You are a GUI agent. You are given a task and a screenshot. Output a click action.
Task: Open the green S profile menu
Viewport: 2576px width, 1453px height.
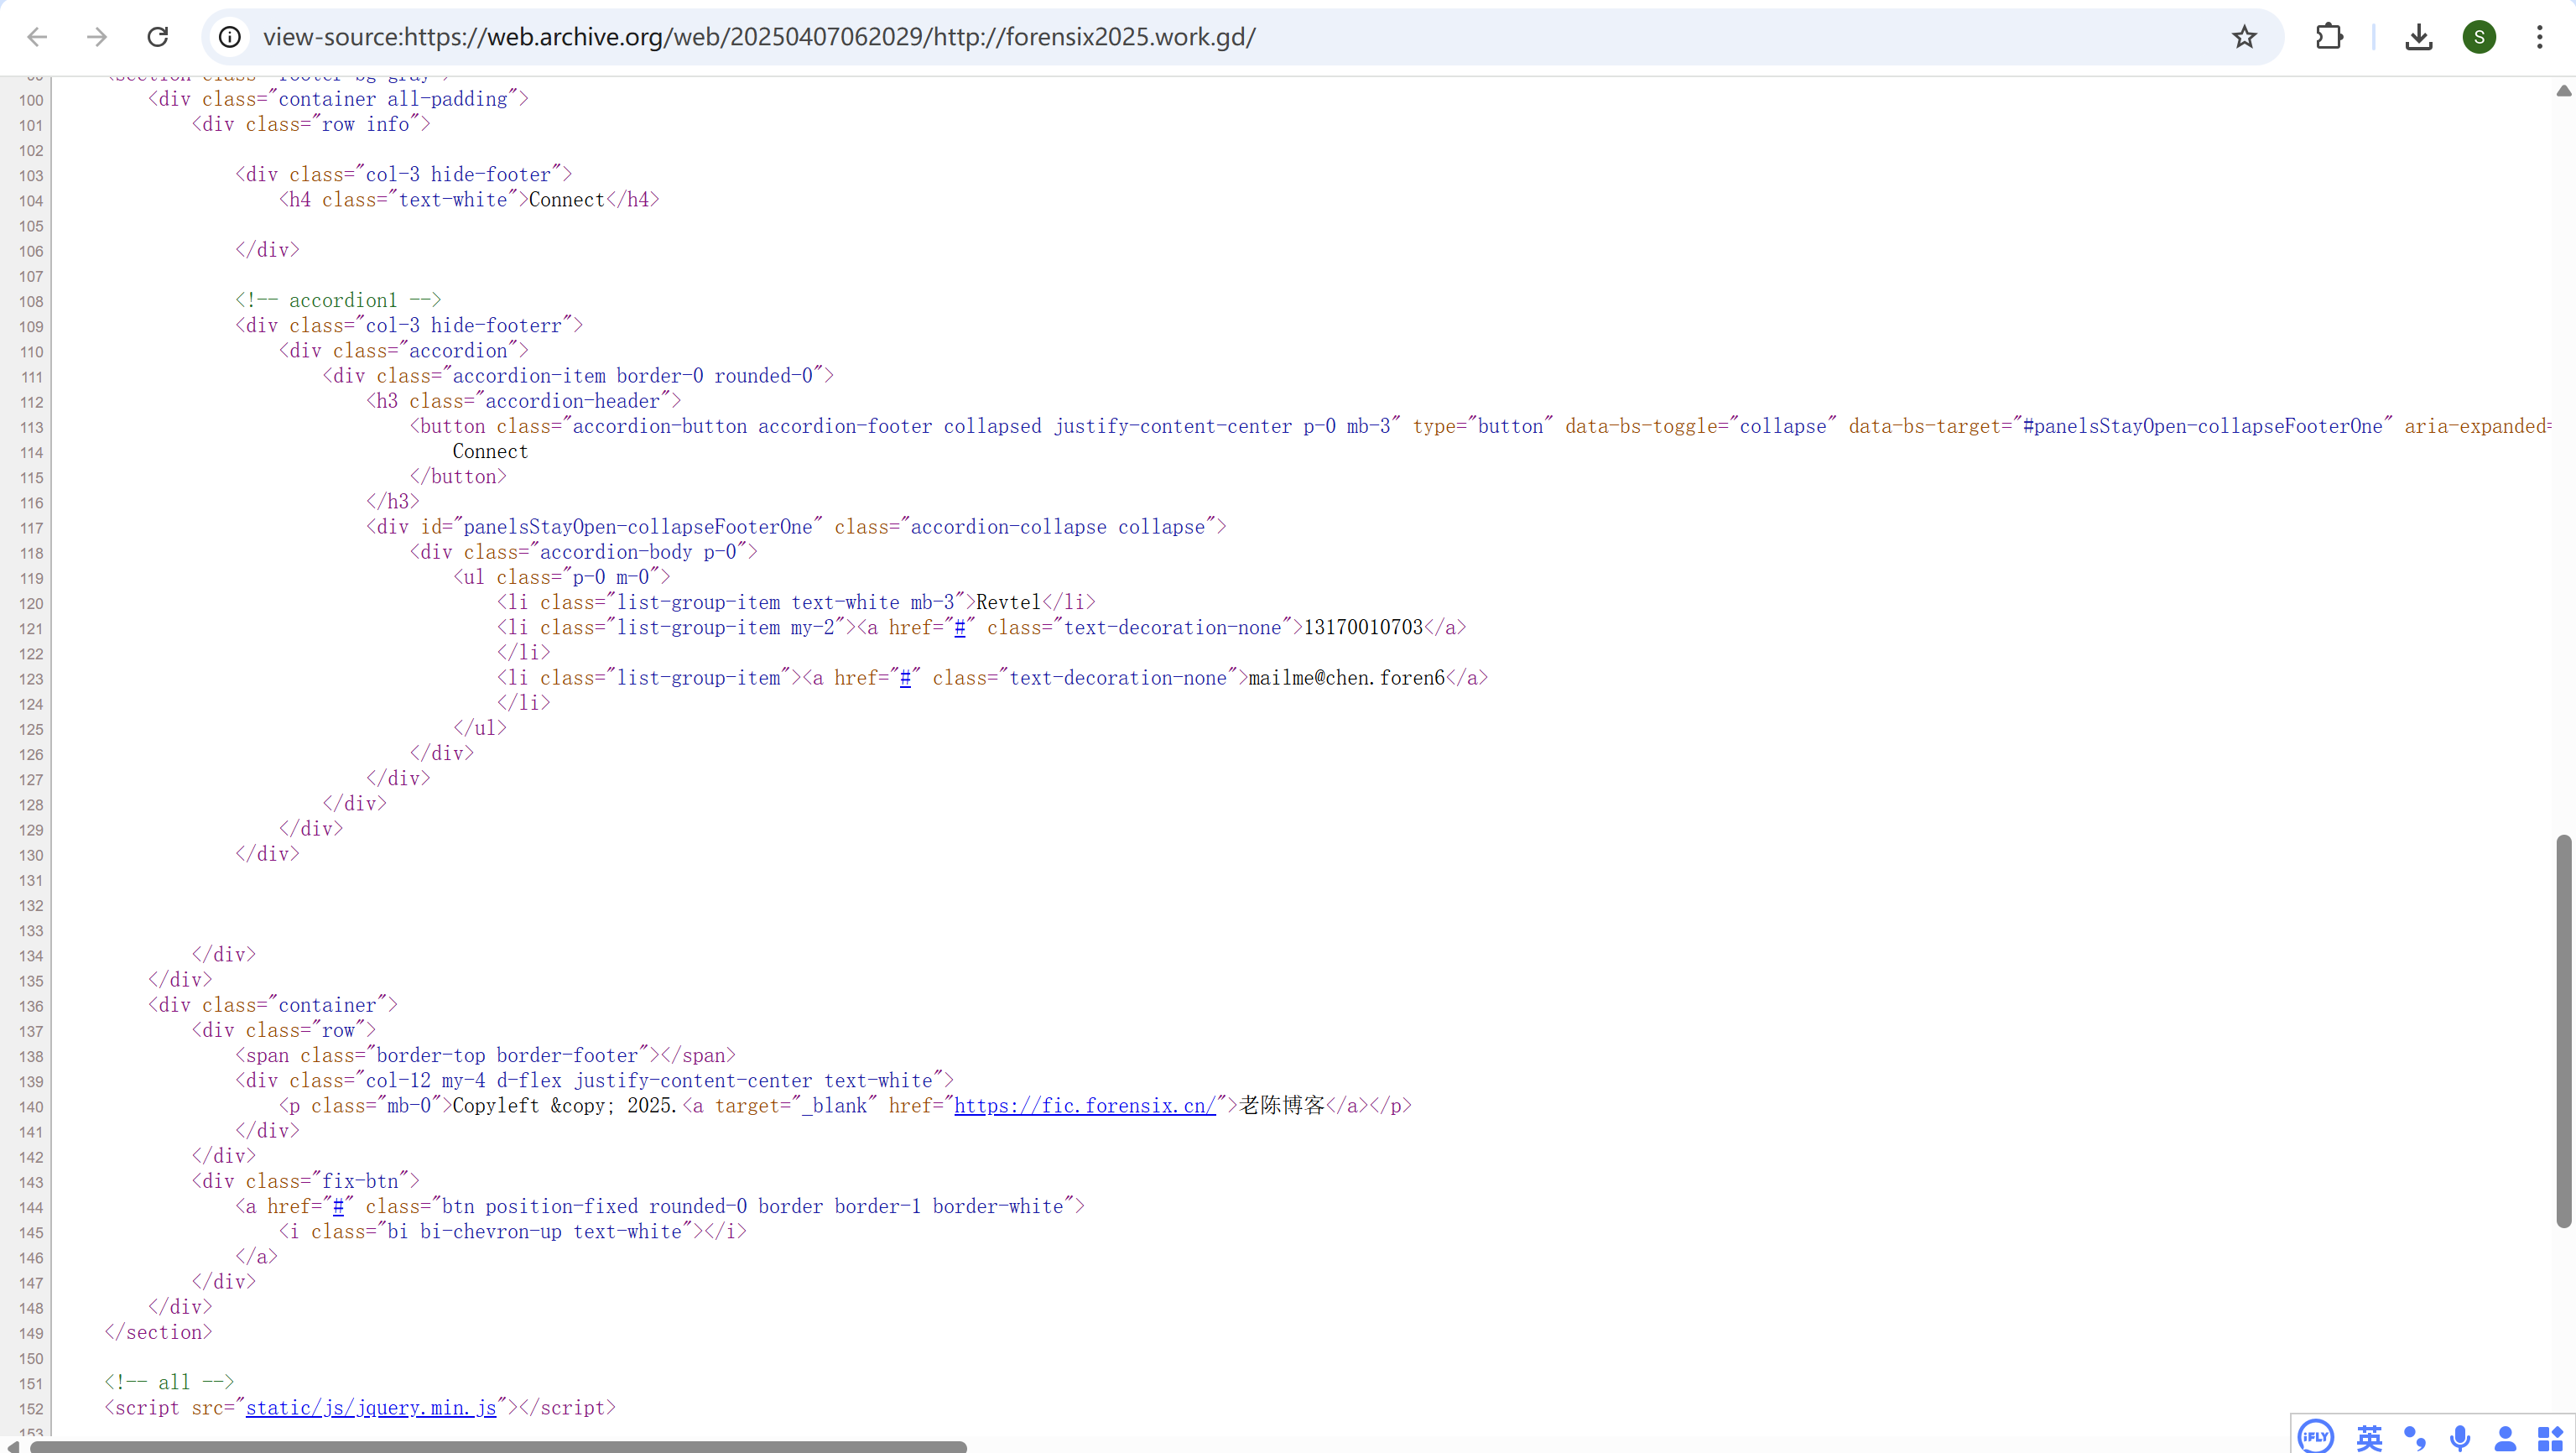point(2479,37)
